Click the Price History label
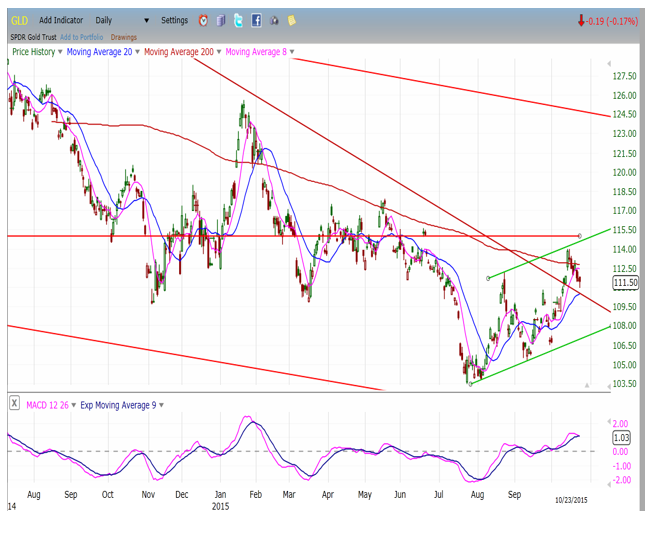 pyautogui.click(x=34, y=52)
